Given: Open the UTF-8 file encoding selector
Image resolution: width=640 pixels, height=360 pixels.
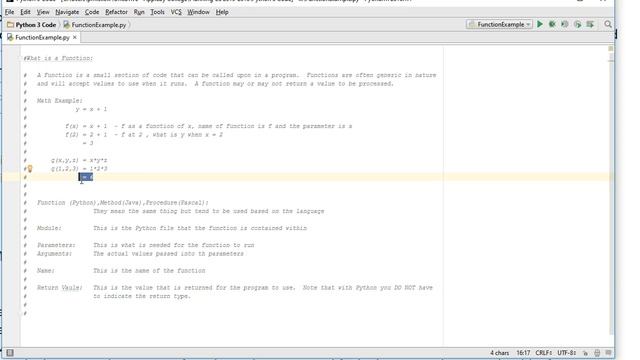Looking at the screenshot, I should pos(567,353).
